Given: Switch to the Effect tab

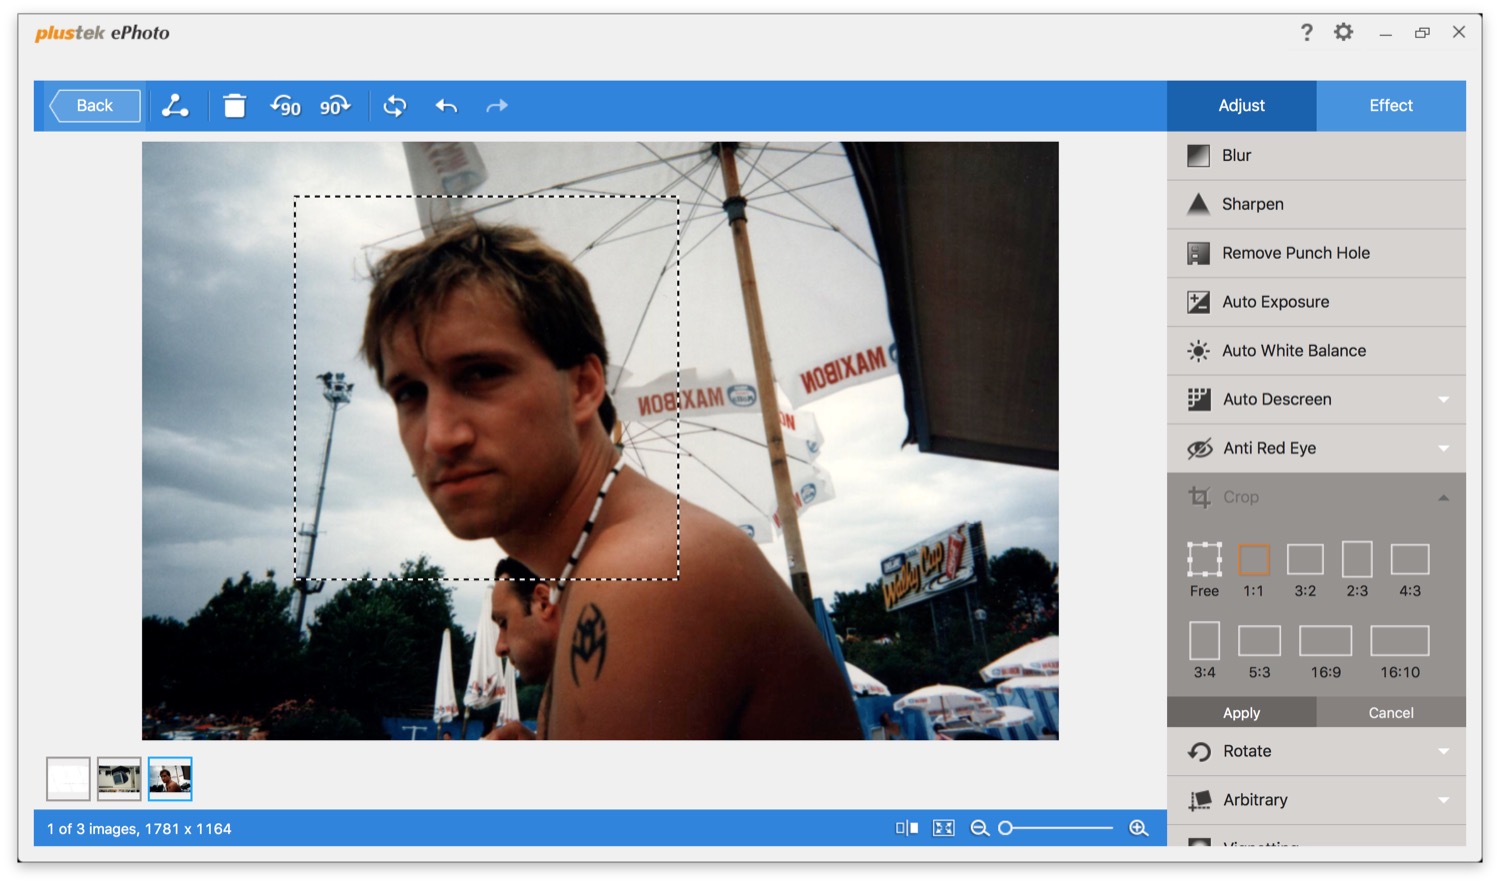Looking at the screenshot, I should point(1390,106).
